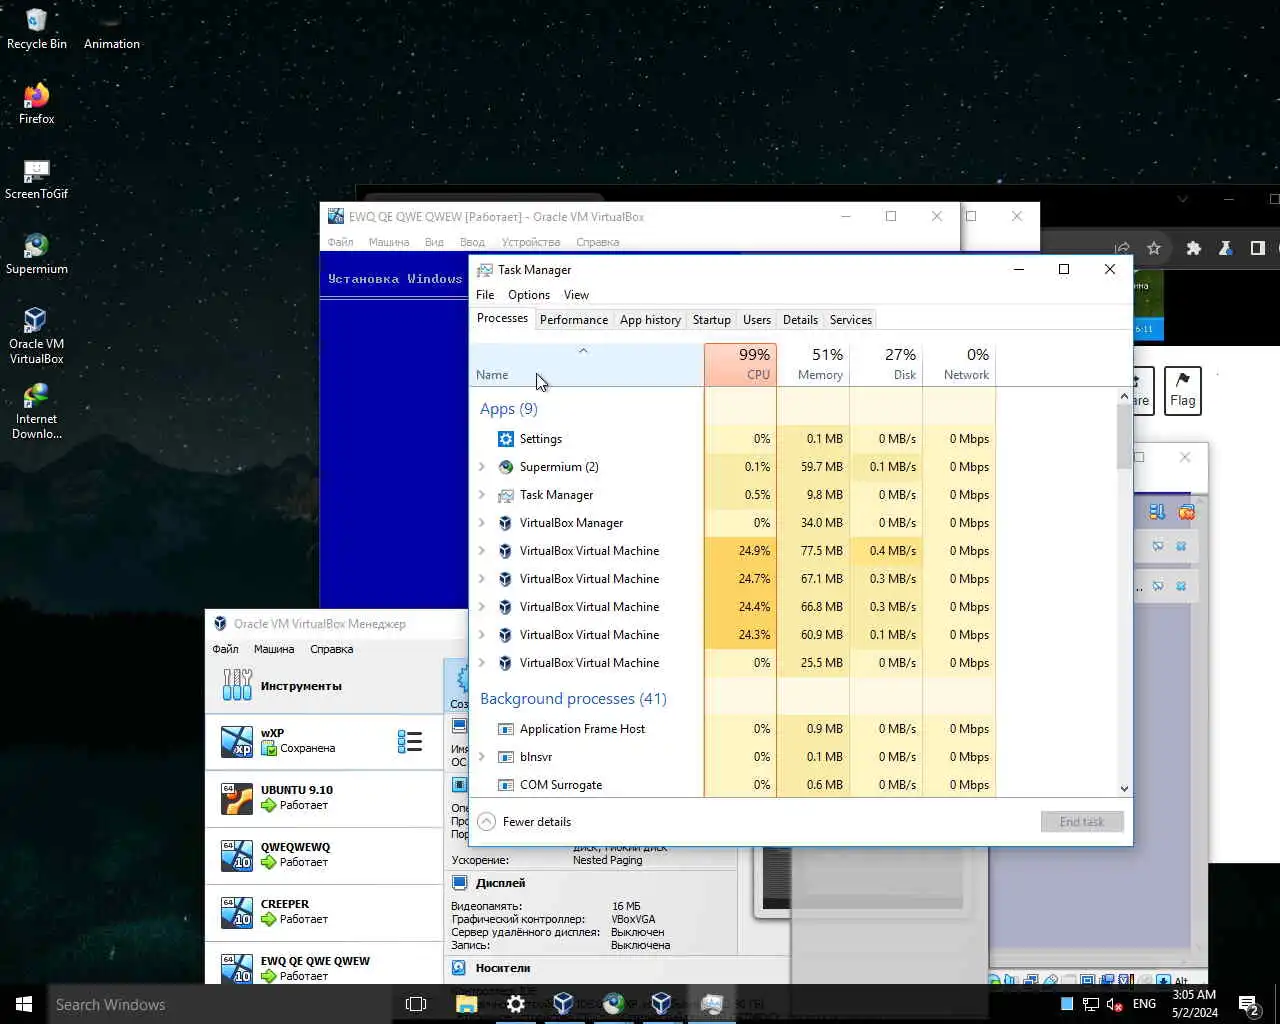Image resolution: width=1280 pixels, height=1024 pixels.
Task: Switch to the Startup tab
Action: (712, 320)
